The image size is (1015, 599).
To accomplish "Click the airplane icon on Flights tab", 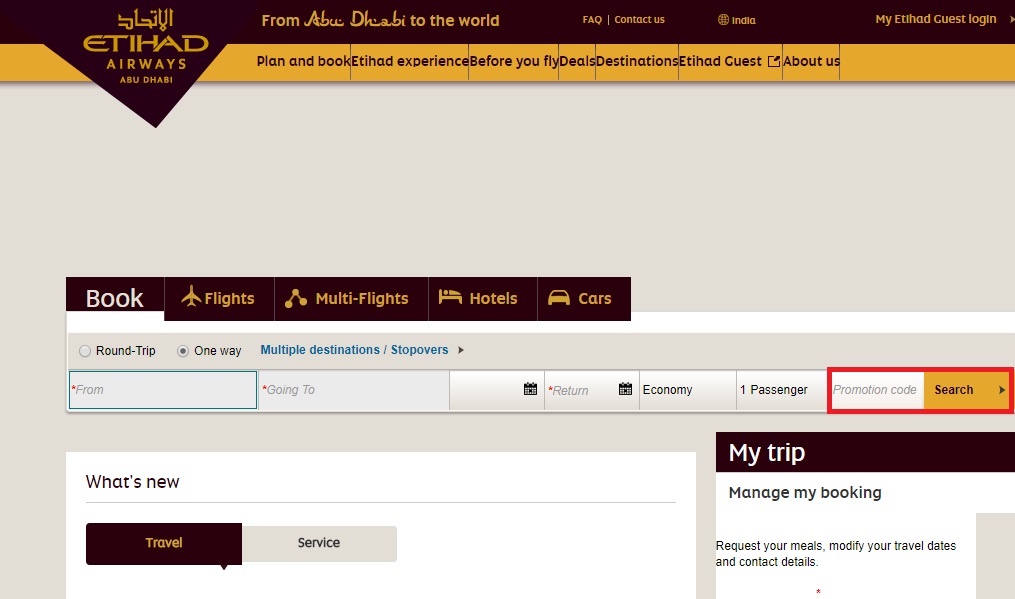I will click(x=191, y=296).
